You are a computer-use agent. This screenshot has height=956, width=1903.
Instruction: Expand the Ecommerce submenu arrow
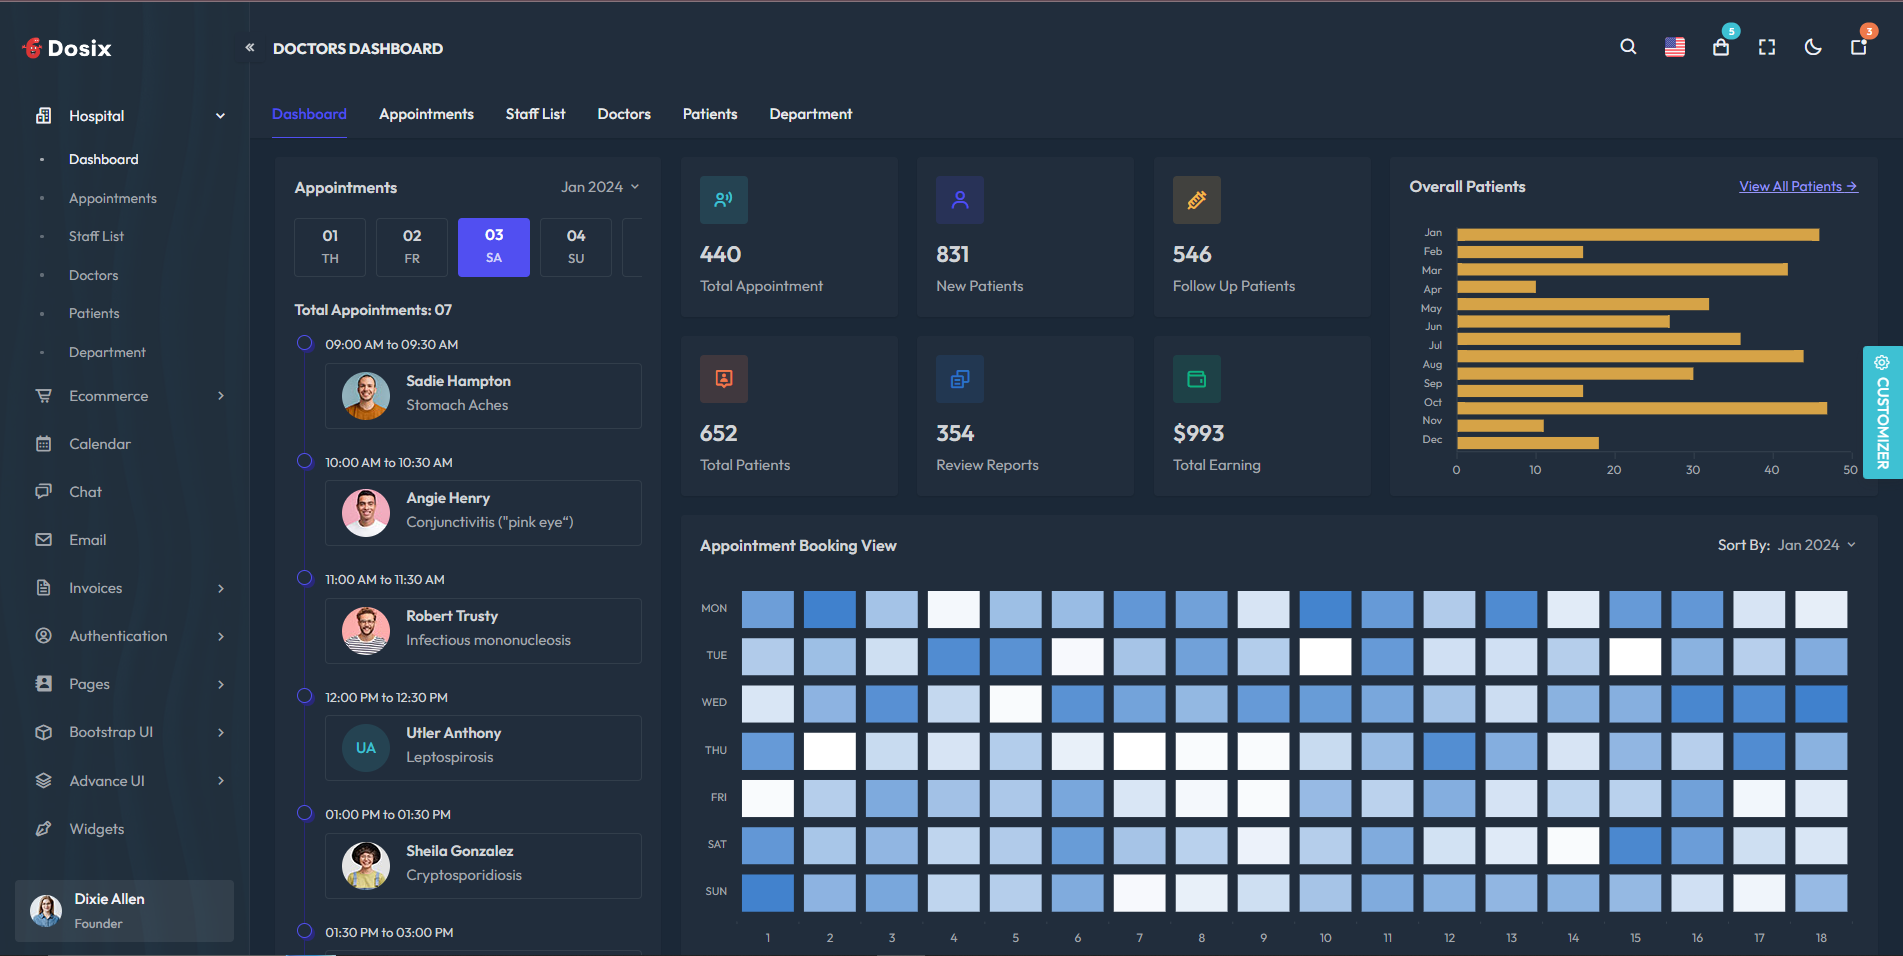[x=221, y=396]
